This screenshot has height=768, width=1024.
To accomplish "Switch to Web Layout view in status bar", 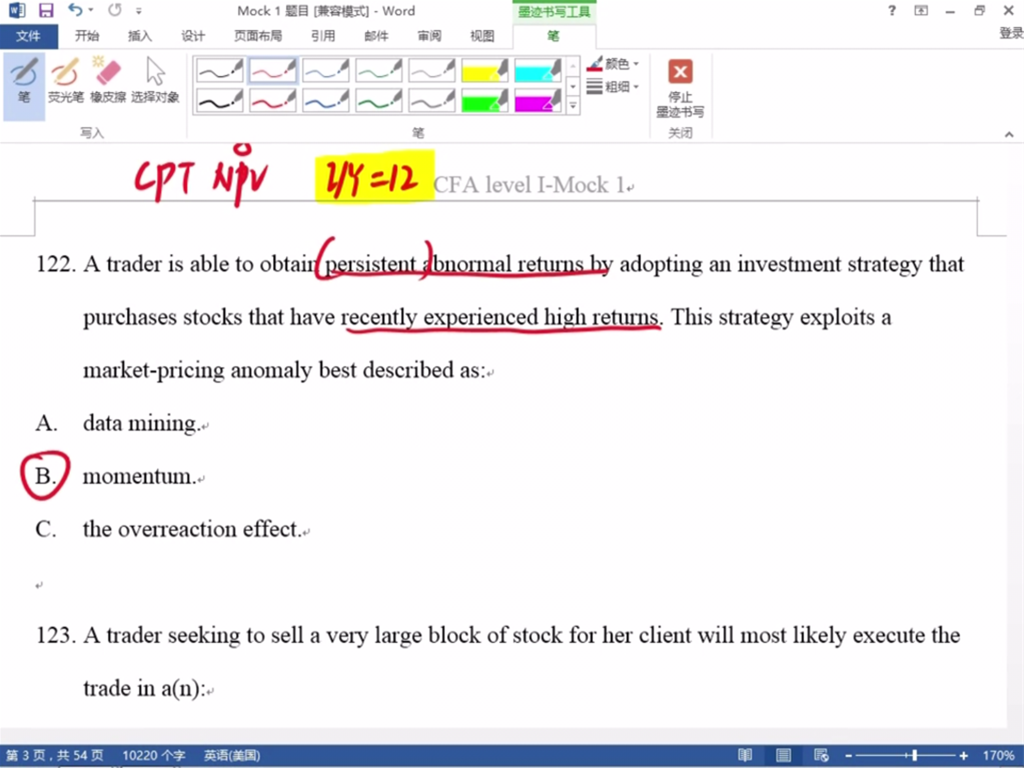I will pyautogui.click(x=822, y=756).
